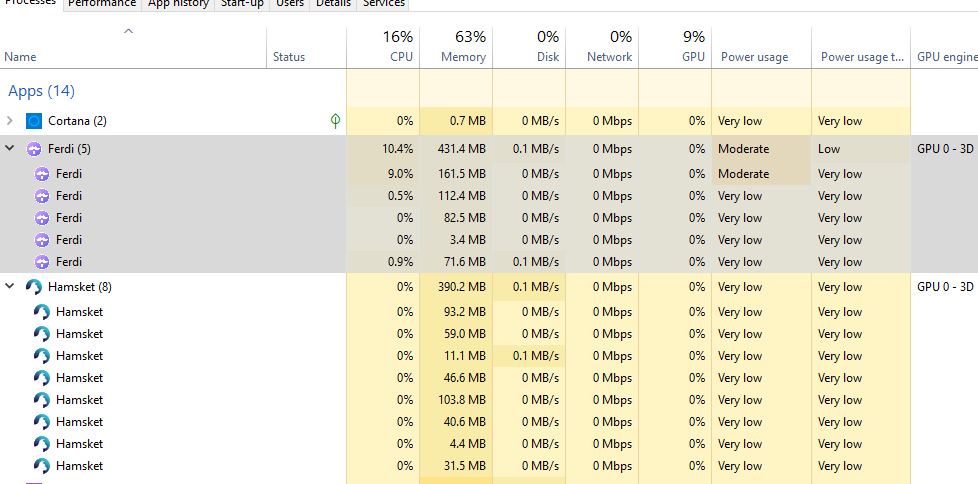Click 0.1 MB/s disk value in 71.6 MB row
The height and width of the screenshot is (484, 978).
536,262
